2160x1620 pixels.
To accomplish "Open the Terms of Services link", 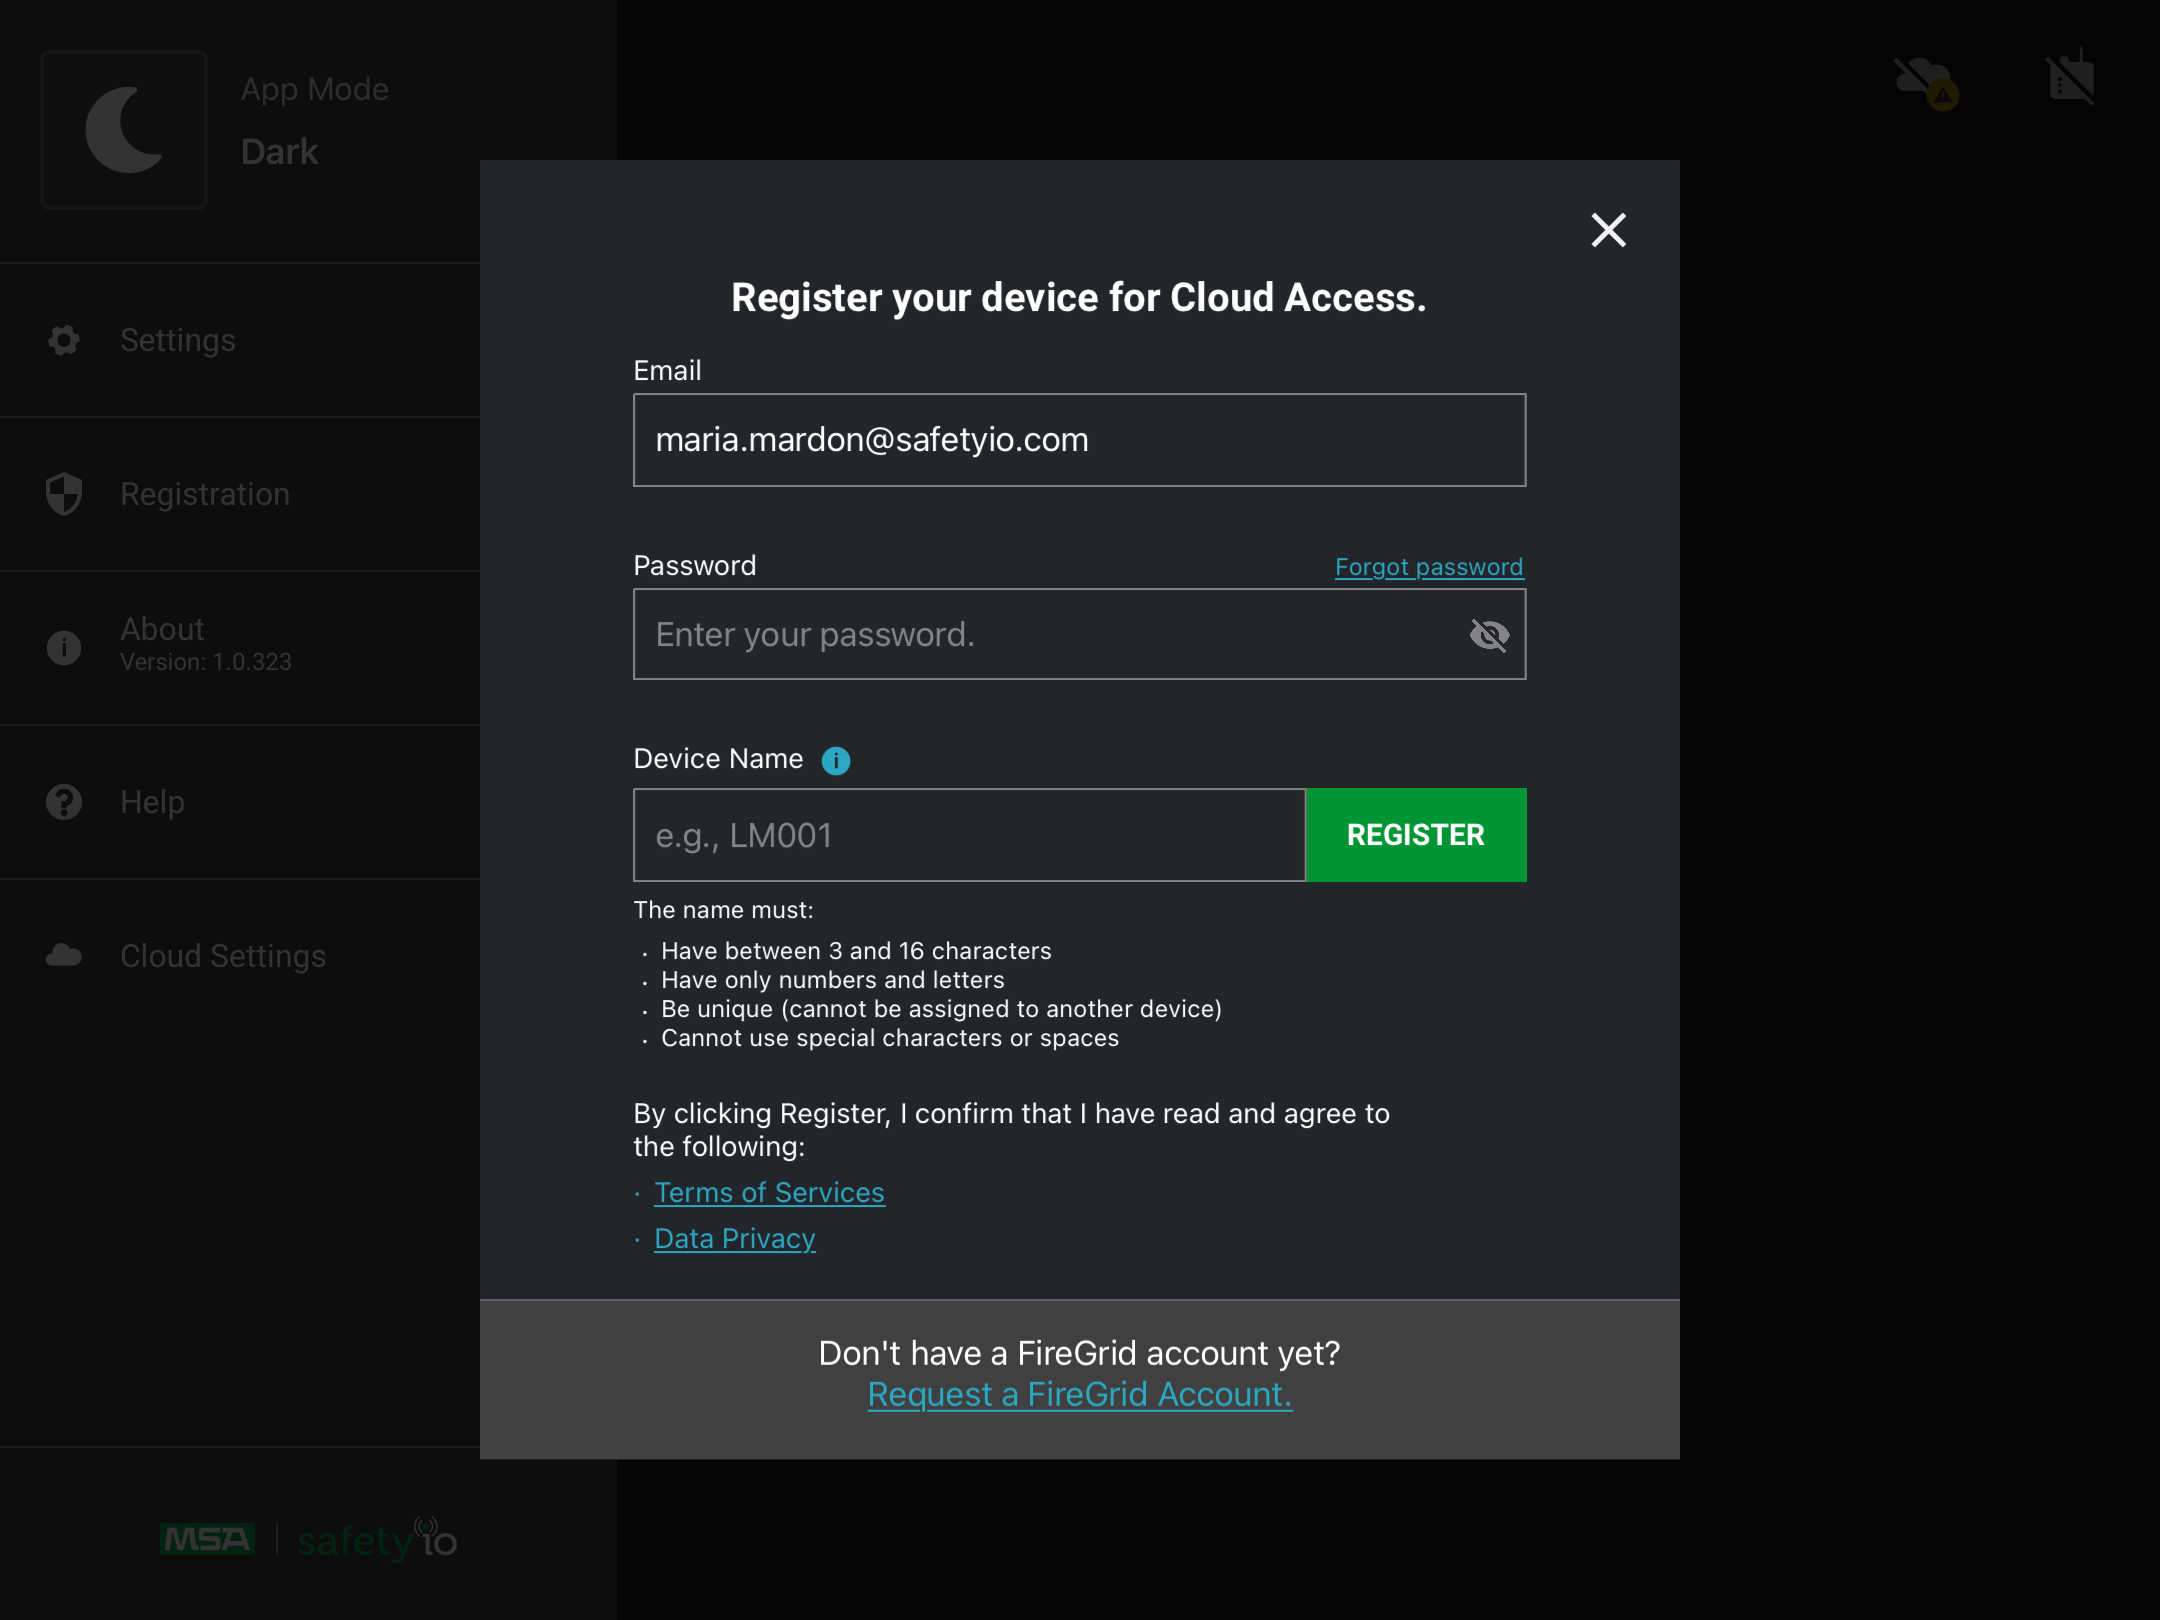I will [769, 1193].
